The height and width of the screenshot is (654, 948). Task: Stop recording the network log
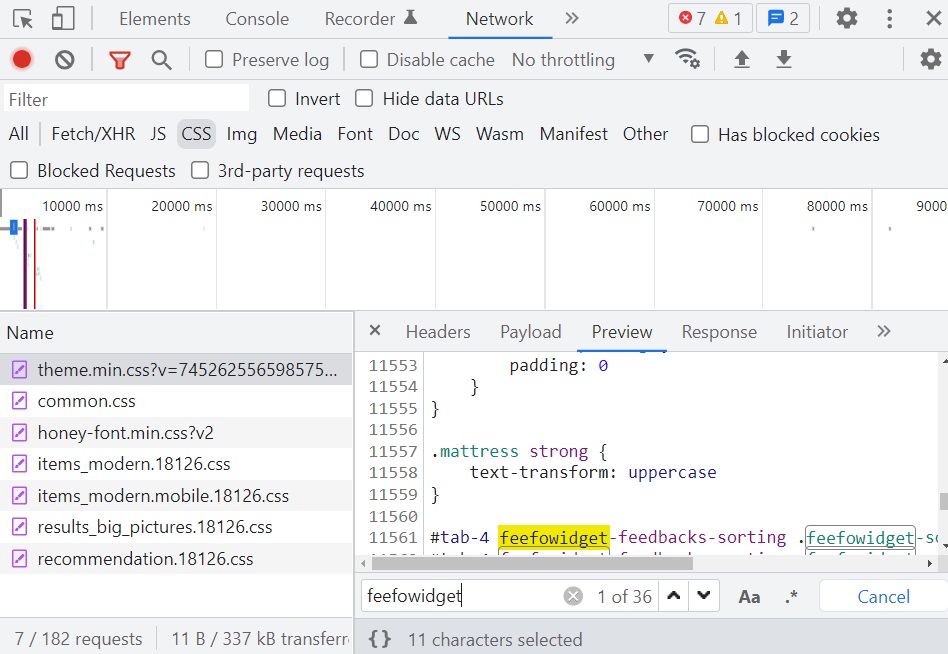(x=22, y=60)
